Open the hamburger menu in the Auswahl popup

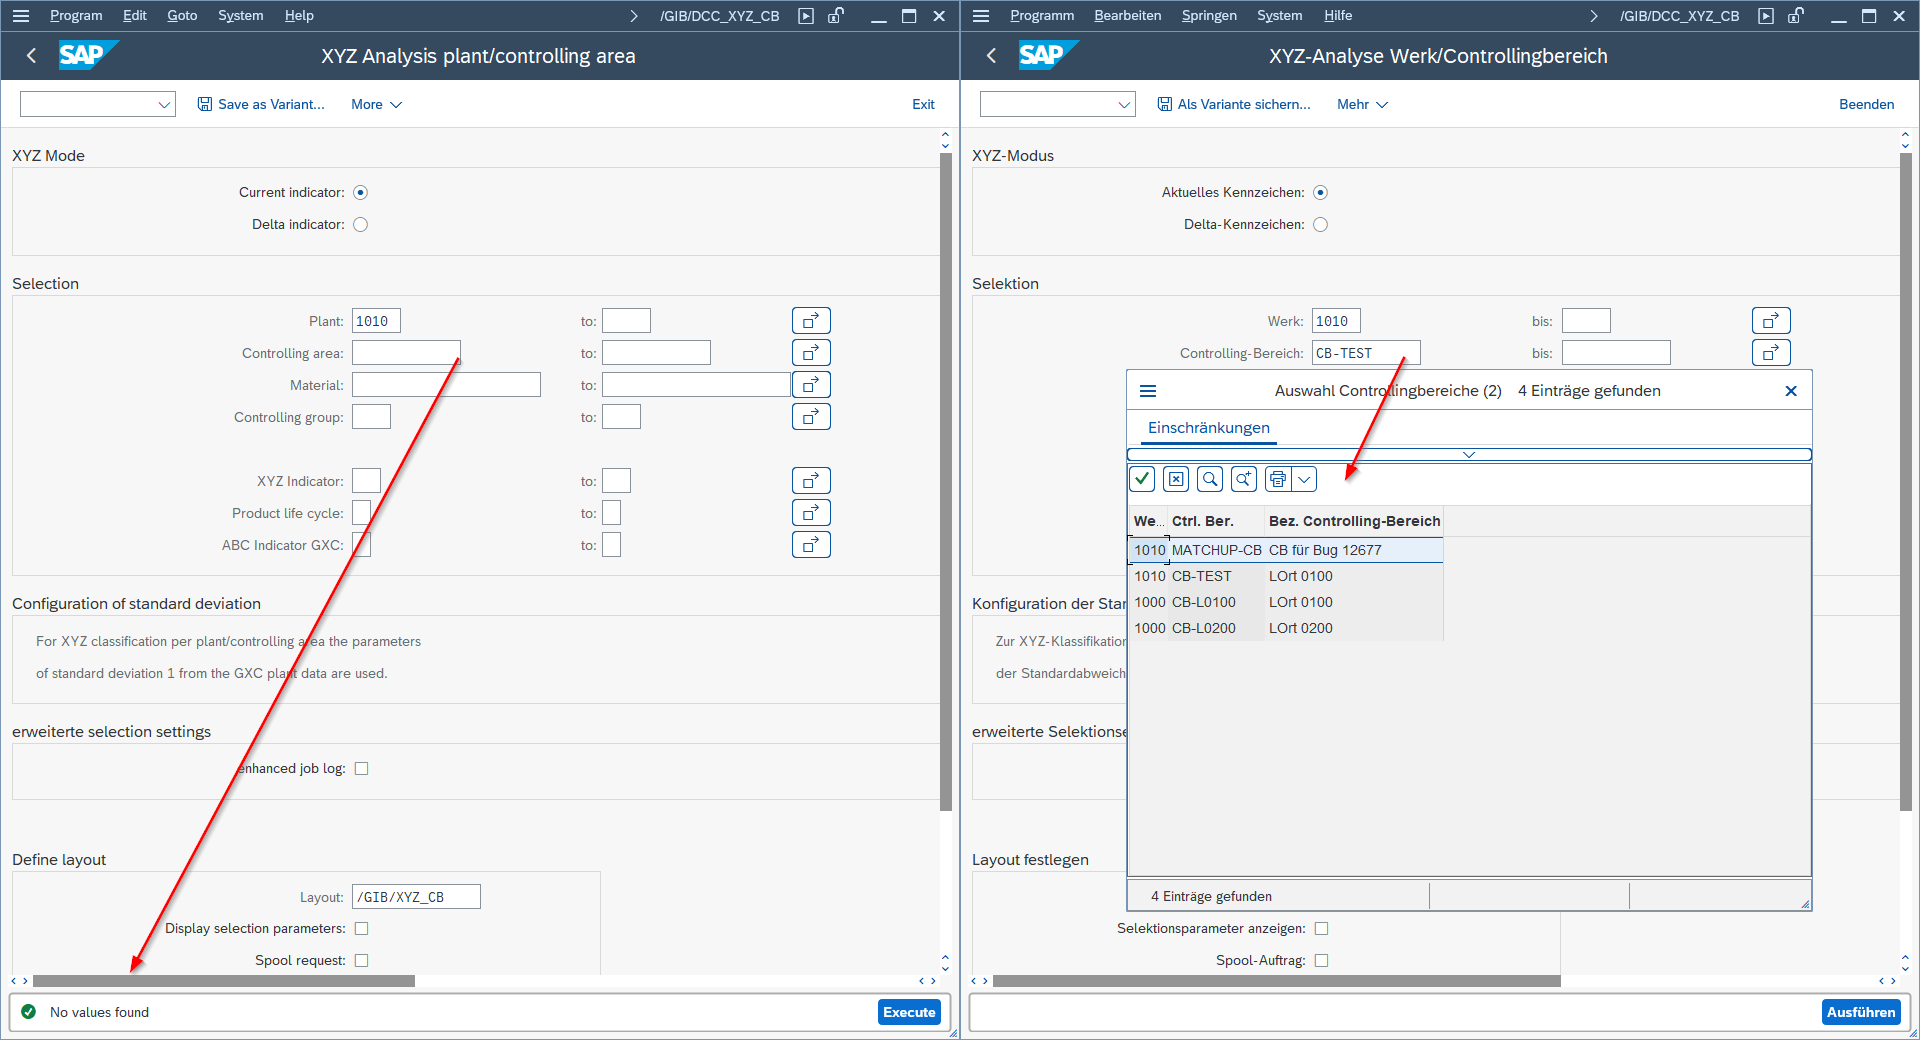1148,391
